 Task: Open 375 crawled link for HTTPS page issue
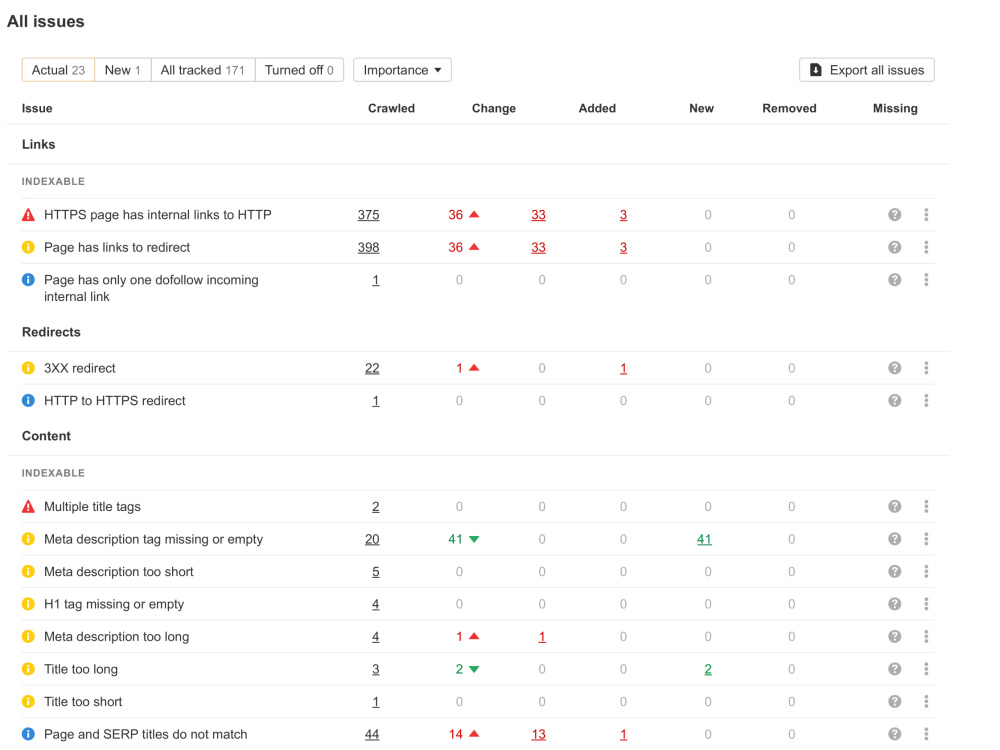(369, 215)
